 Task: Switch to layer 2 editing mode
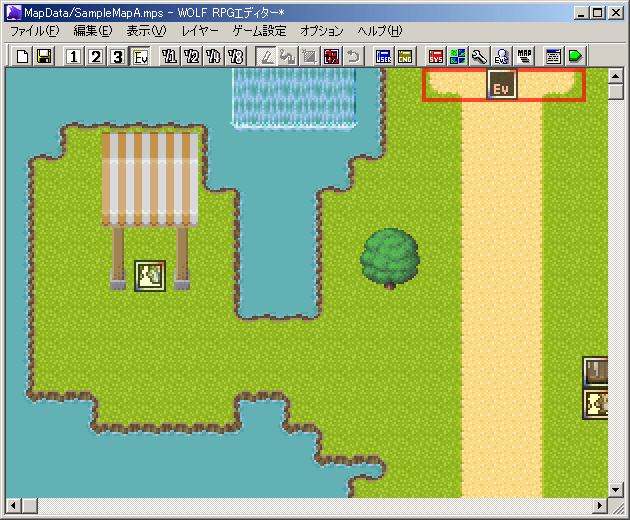pyautogui.click(x=96, y=56)
